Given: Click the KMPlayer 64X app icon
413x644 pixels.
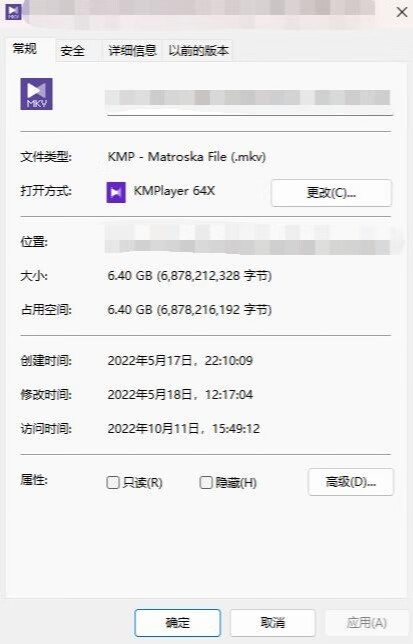Looking at the screenshot, I should coord(116,192).
